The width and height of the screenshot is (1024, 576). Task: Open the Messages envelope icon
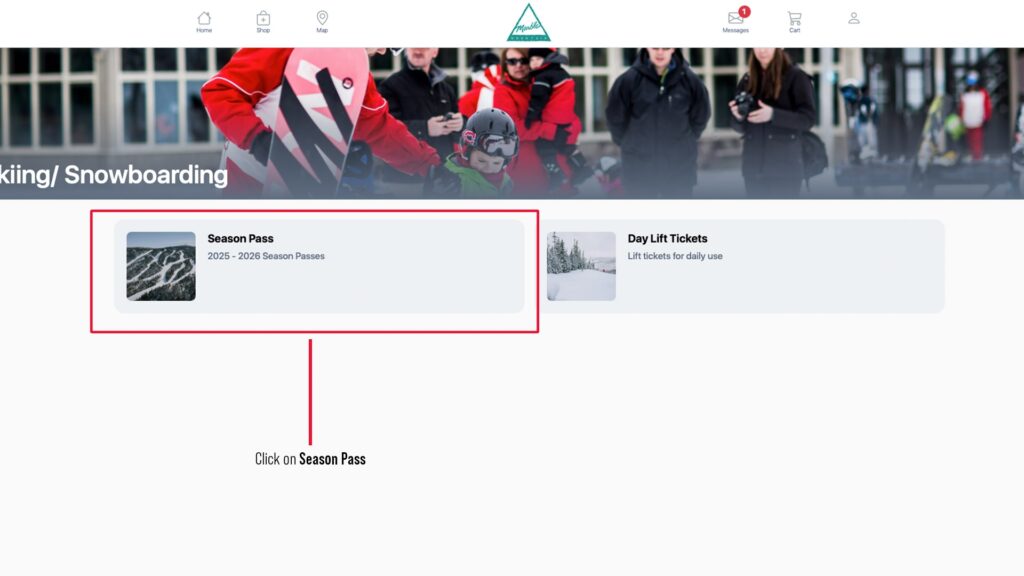pos(735,18)
